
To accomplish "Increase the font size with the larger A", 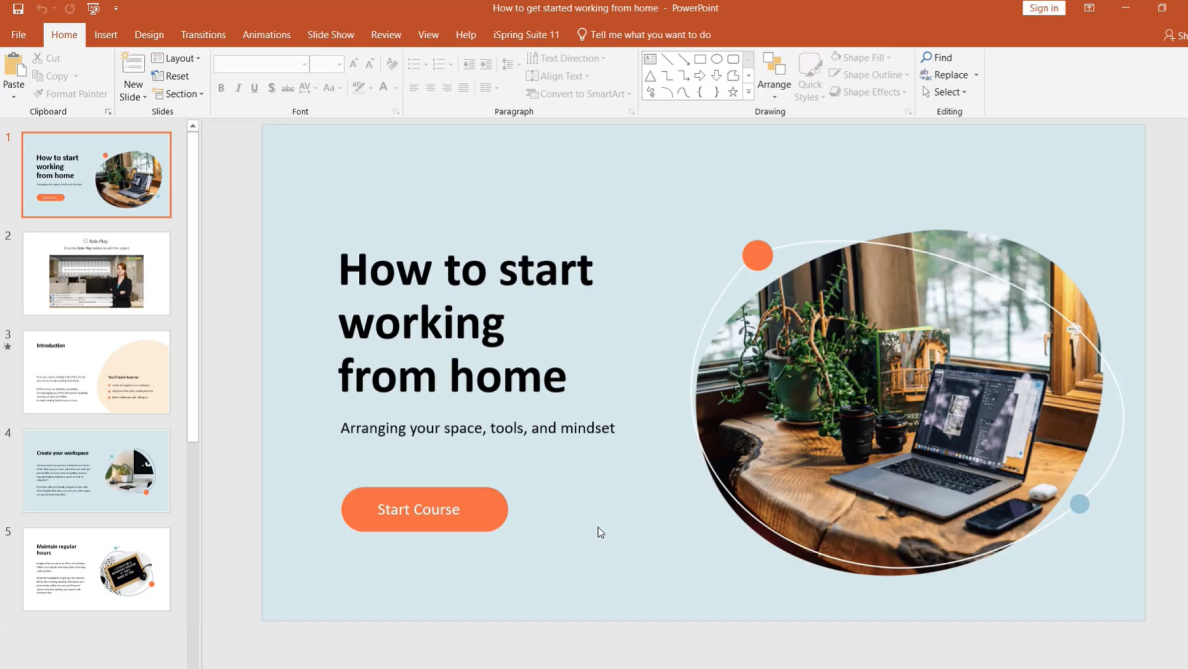I will tap(354, 64).
